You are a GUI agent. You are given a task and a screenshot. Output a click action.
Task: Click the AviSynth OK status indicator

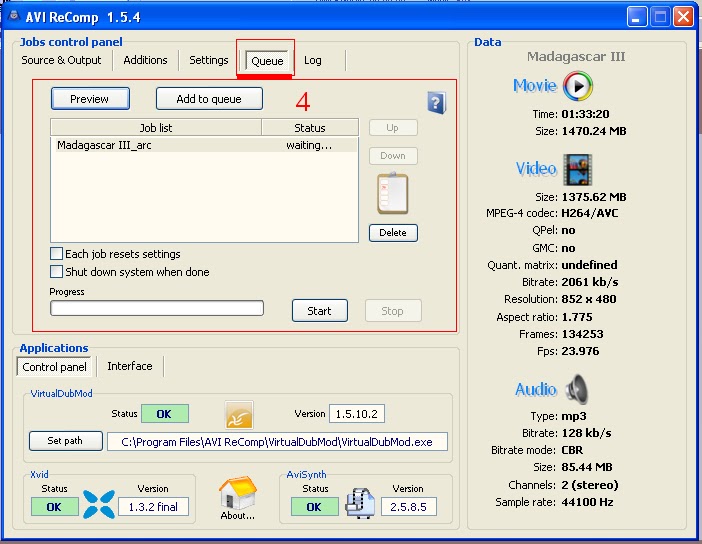tap(315, 507)
